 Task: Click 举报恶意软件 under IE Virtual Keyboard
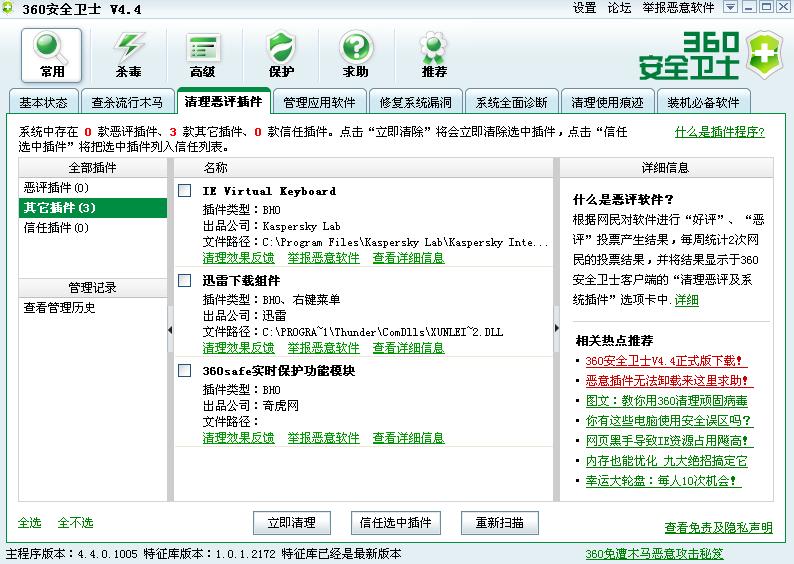click(x=324, y=258)
